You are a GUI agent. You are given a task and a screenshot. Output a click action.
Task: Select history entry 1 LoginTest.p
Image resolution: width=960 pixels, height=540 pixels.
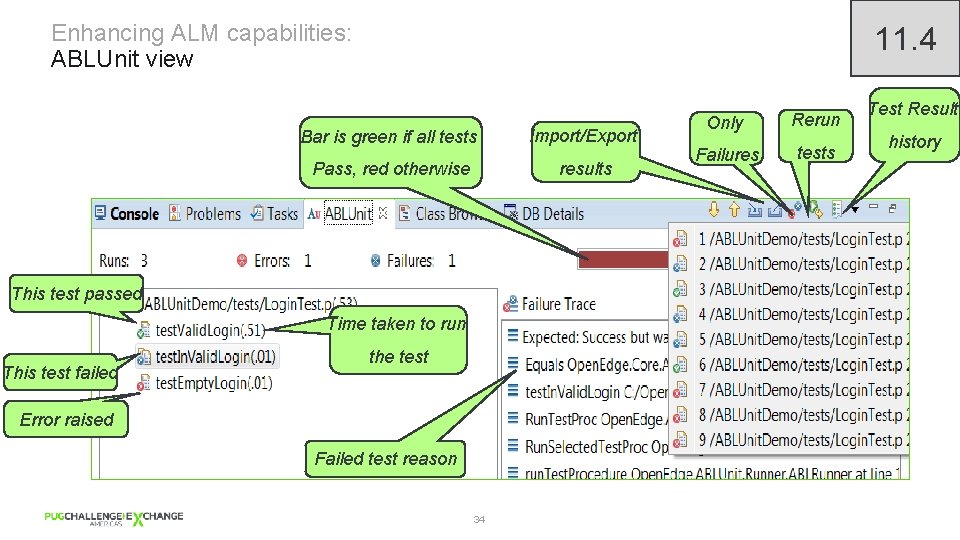click(789, 239)
